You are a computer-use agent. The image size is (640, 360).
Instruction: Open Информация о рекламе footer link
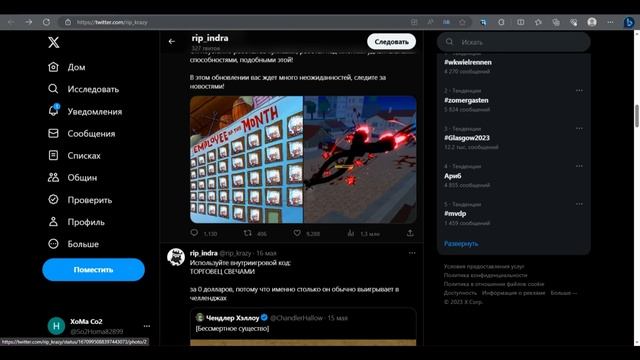tap(513, 293)
